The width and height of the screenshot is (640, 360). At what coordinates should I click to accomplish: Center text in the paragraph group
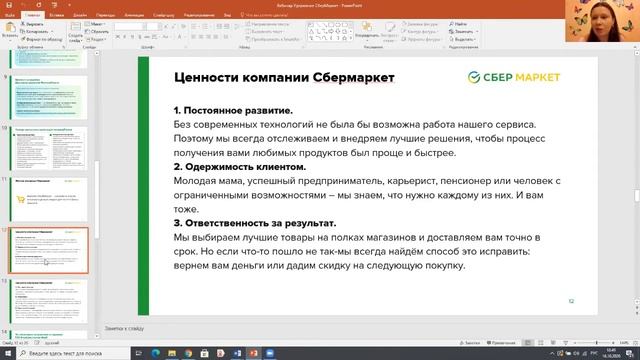point(201,37)
